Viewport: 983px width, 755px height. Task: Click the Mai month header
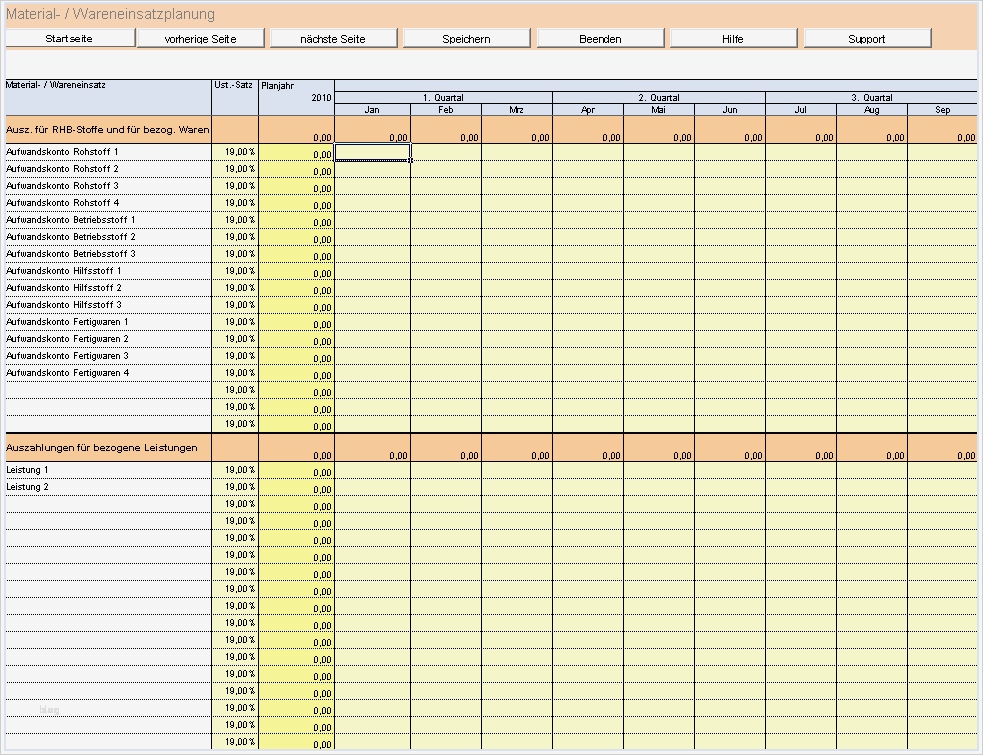coord(659,110)
